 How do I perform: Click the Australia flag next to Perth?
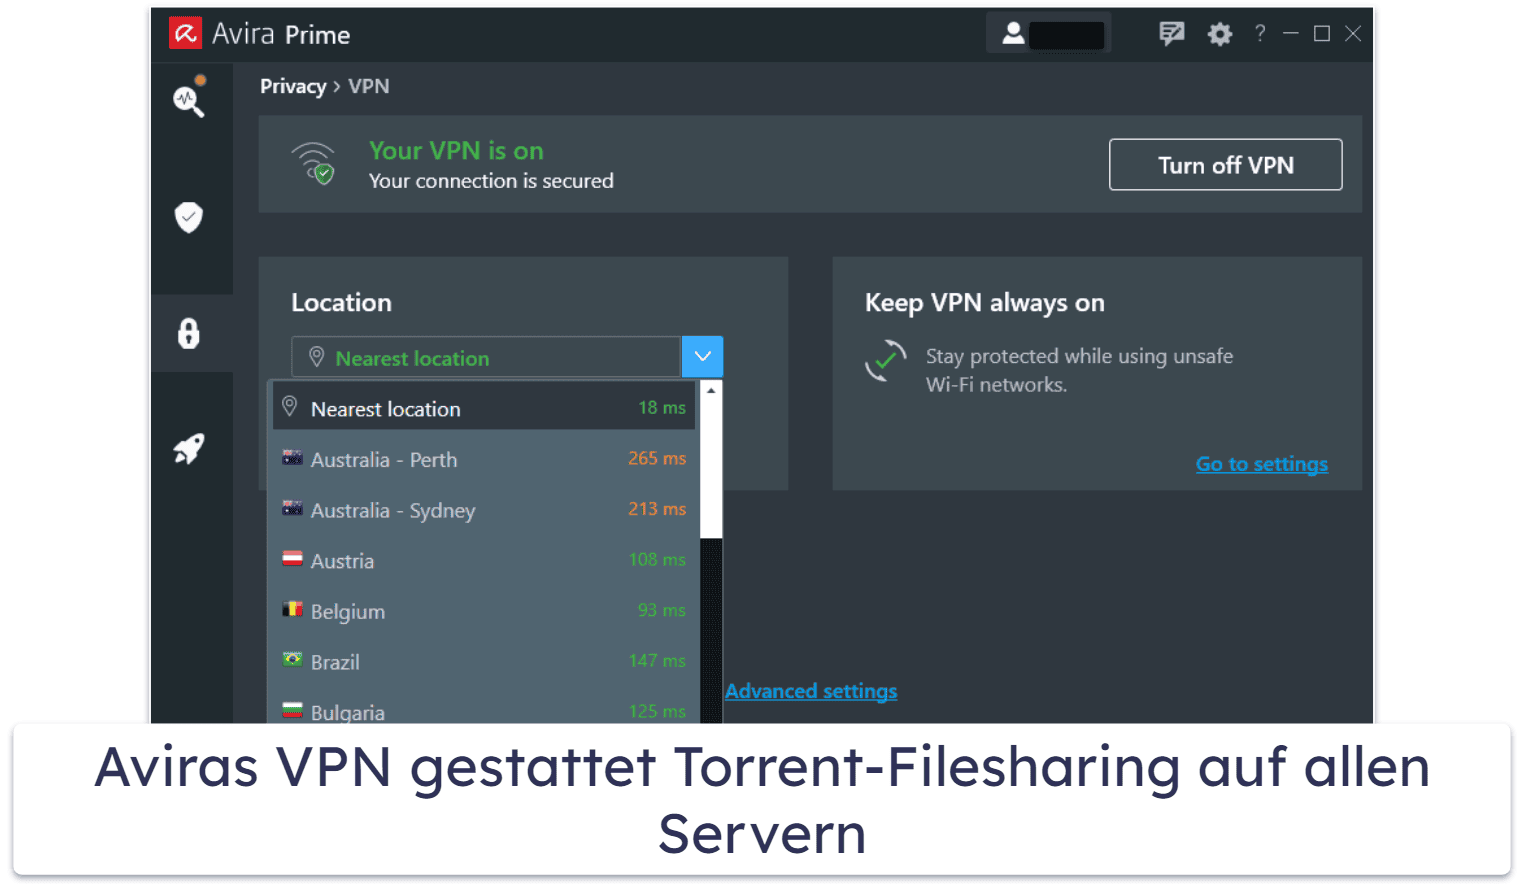tap(292, 458)
